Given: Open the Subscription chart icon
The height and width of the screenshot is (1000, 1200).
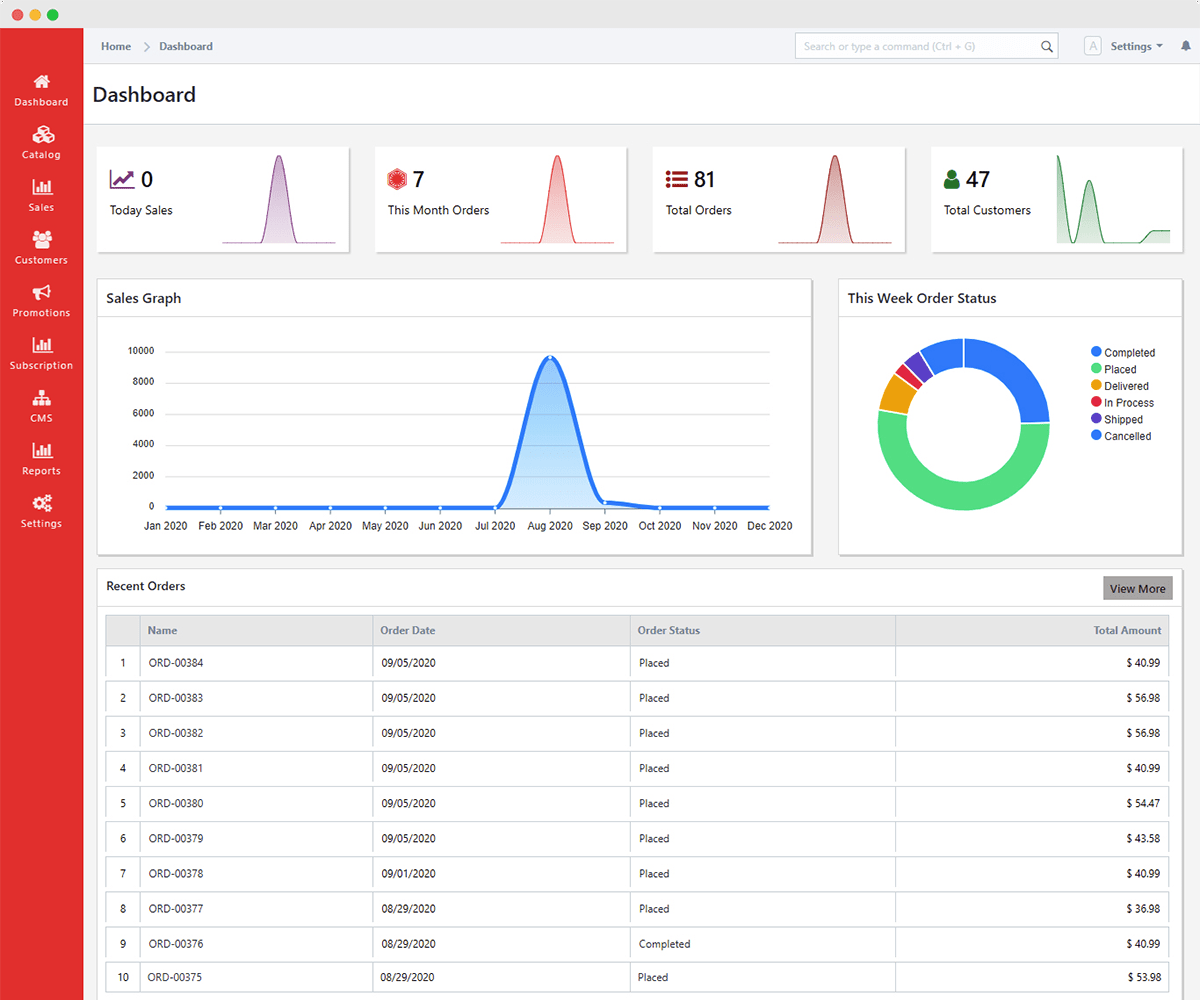Looking at the screenshot, I should 41,345.
